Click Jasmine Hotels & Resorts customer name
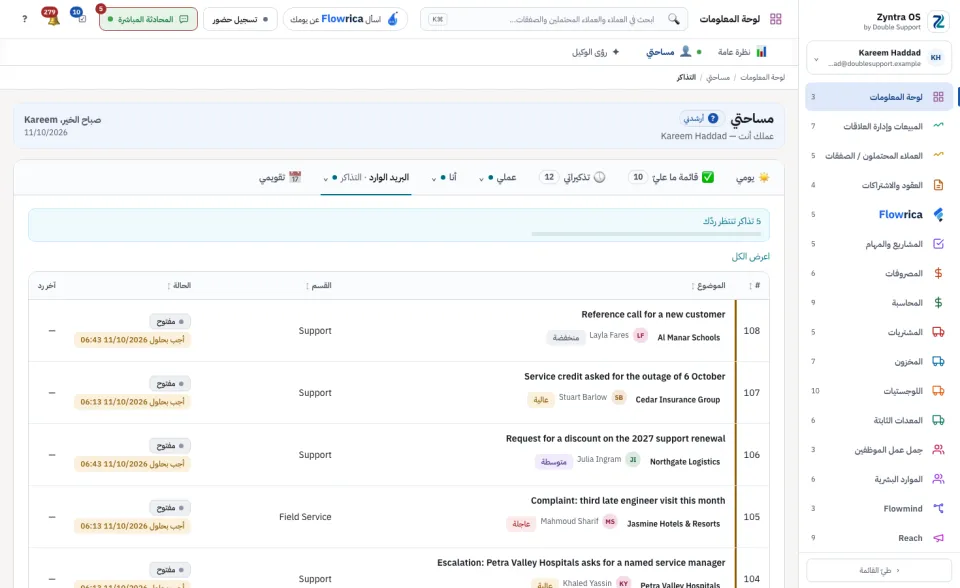Image resolution: width=960 pixels, height=588 pixels. tap(673, 524)
